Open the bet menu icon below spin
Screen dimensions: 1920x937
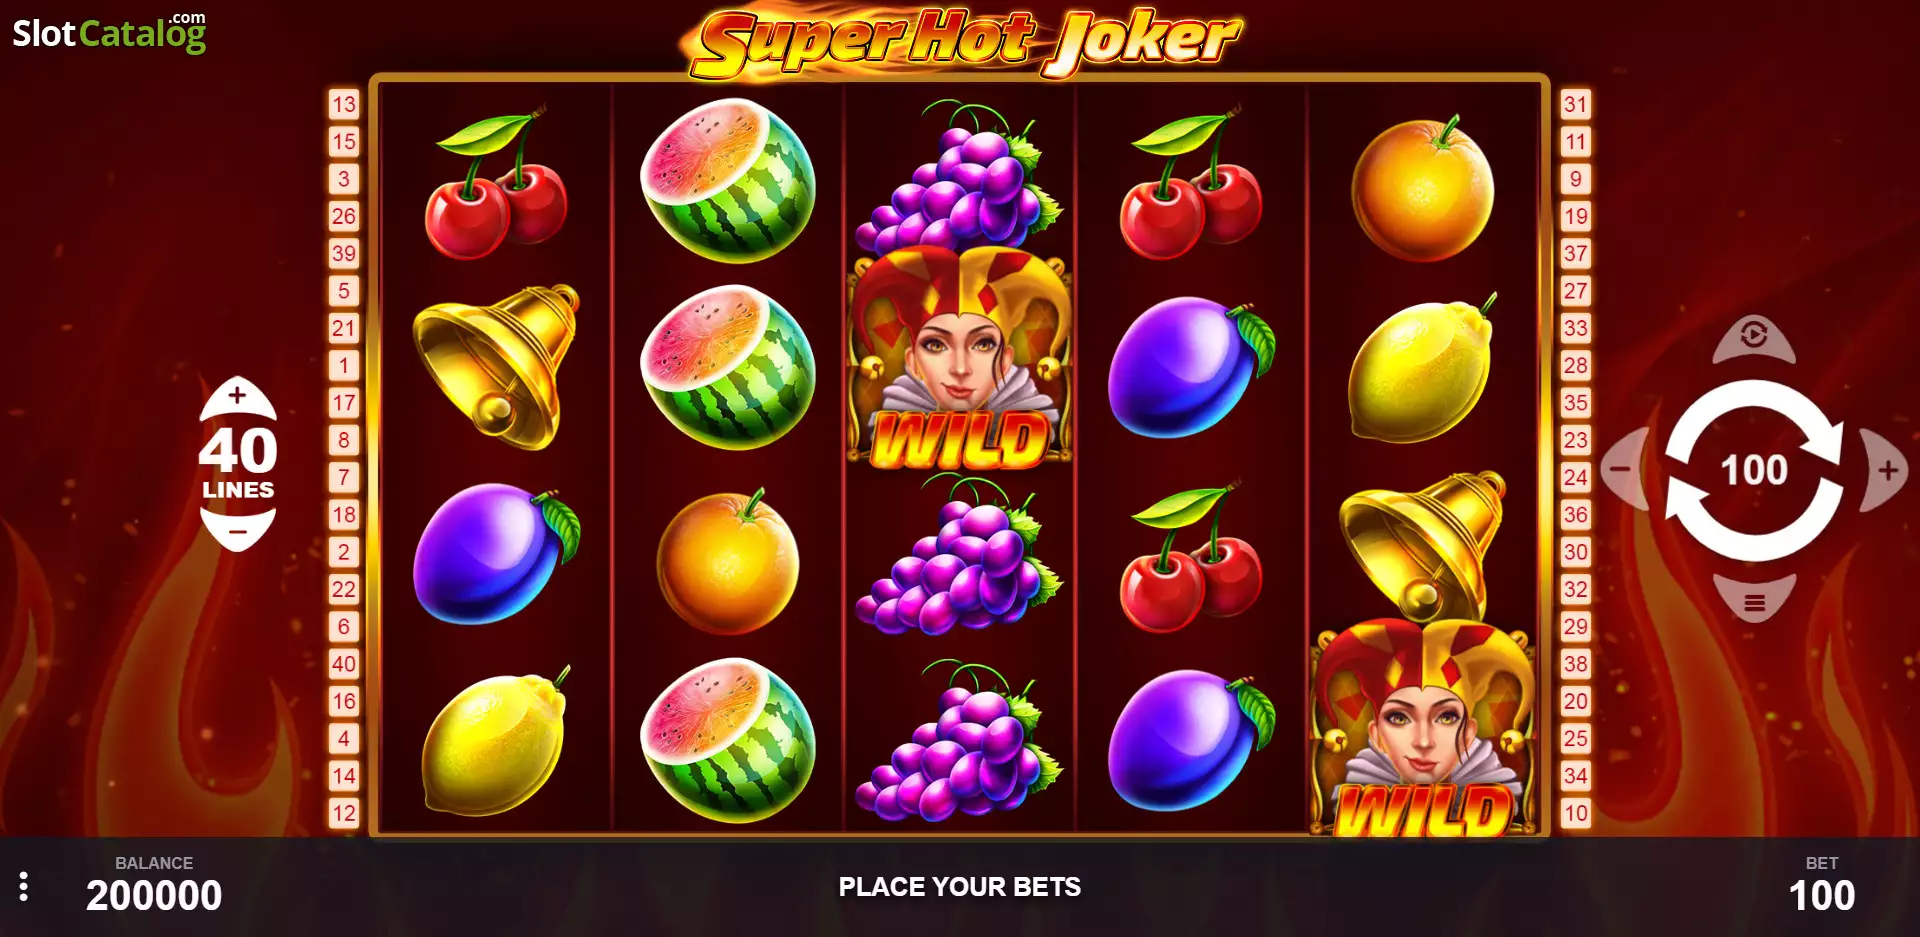[1754, 601]
